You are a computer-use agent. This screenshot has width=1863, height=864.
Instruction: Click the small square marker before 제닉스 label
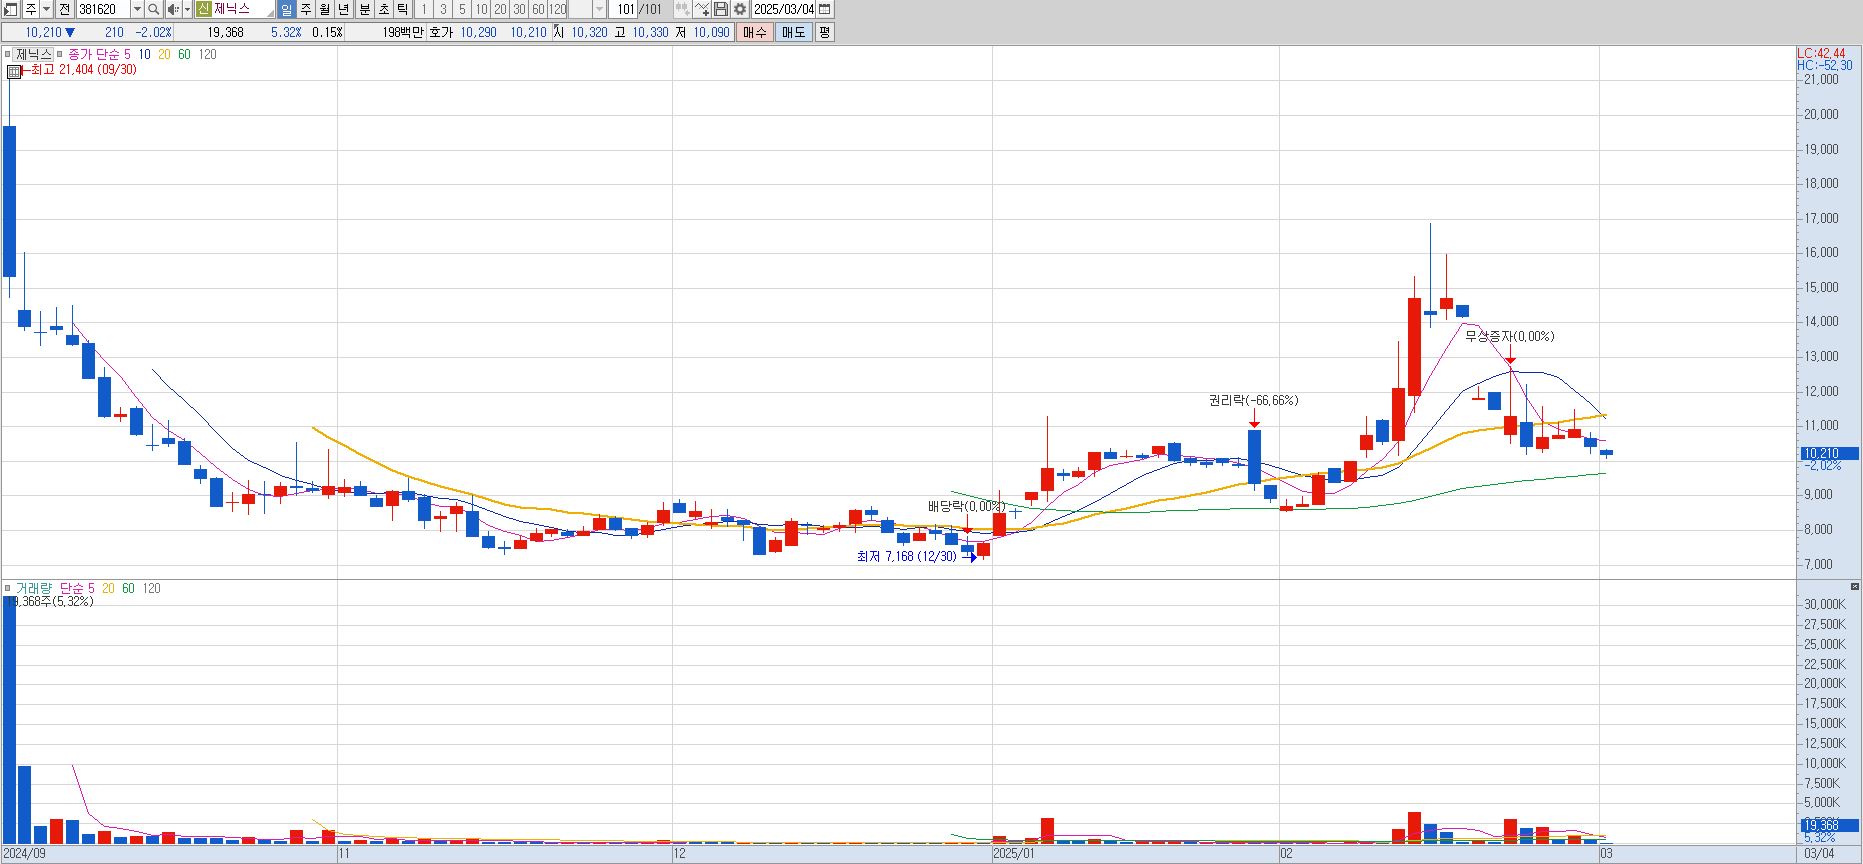click(x=8, y=55)
